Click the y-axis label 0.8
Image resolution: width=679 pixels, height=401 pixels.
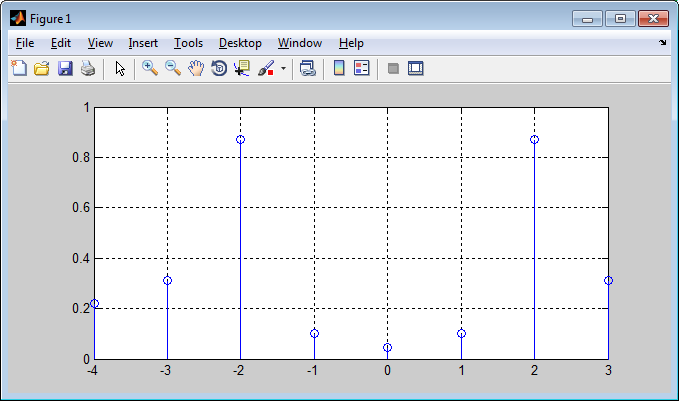pos(81,158)
